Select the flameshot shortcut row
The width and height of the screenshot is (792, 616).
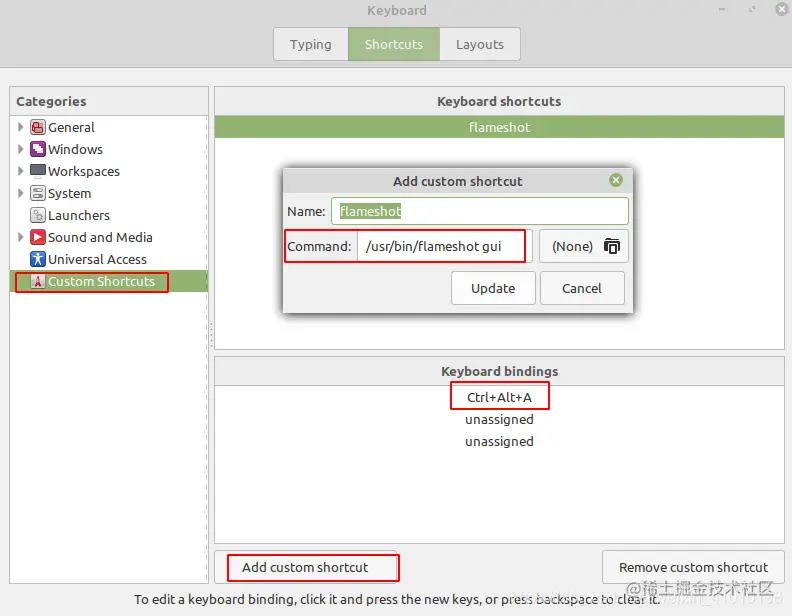pyautogui.click(x=499, y=127)
